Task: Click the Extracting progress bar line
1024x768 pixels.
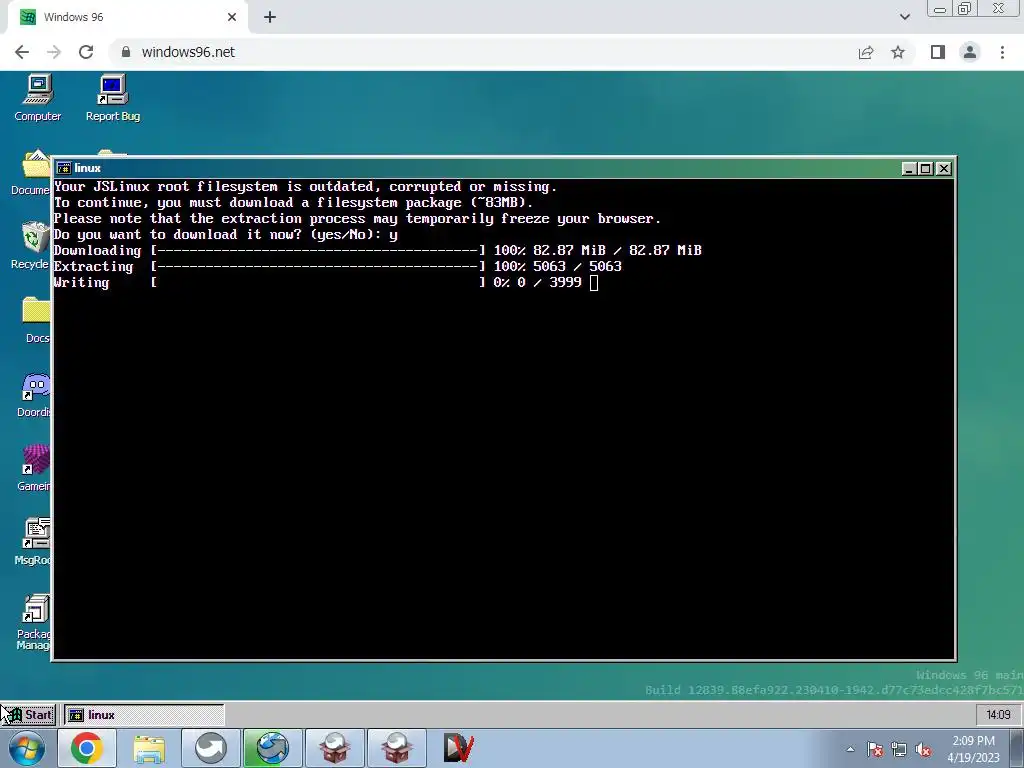Action: click(338, 266)
